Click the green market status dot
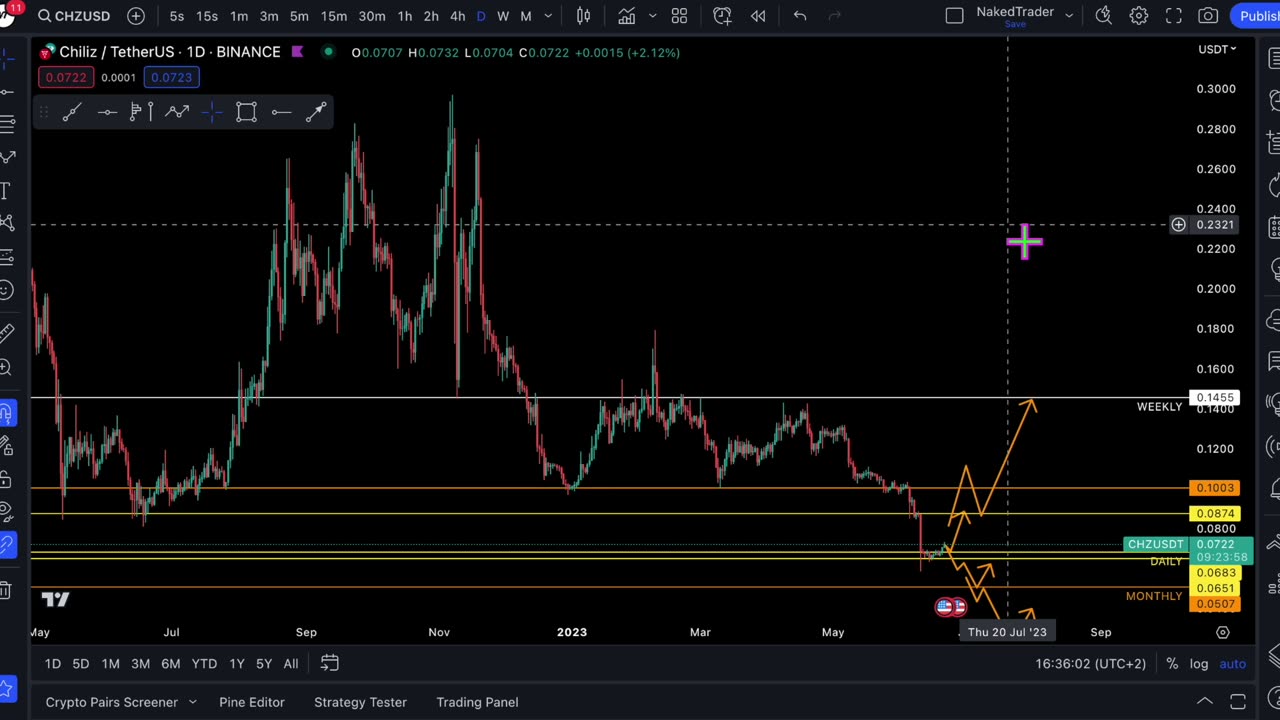 click(328, 52)
